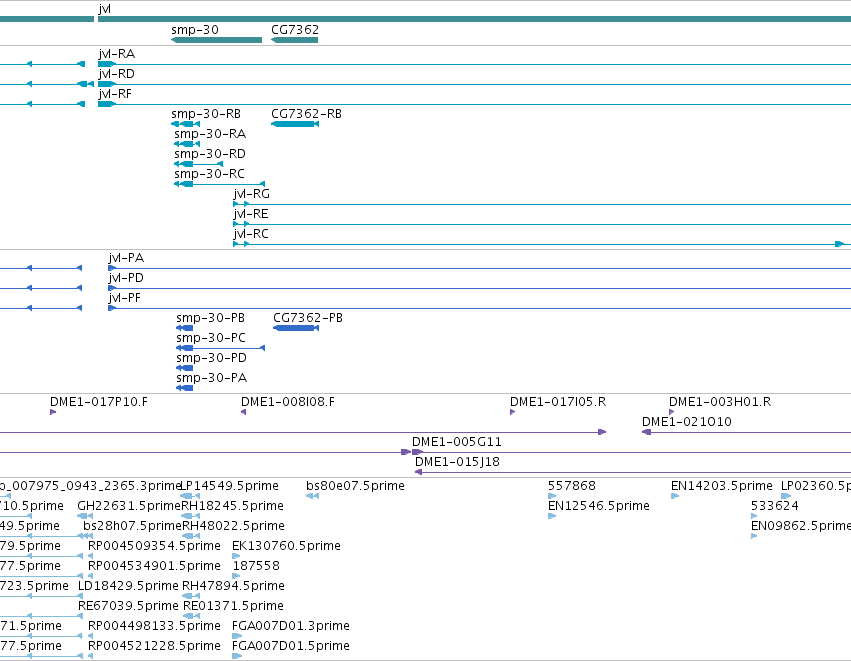
Task: Select the CG7362-RB transcript glyph
Action: [295, 124]
